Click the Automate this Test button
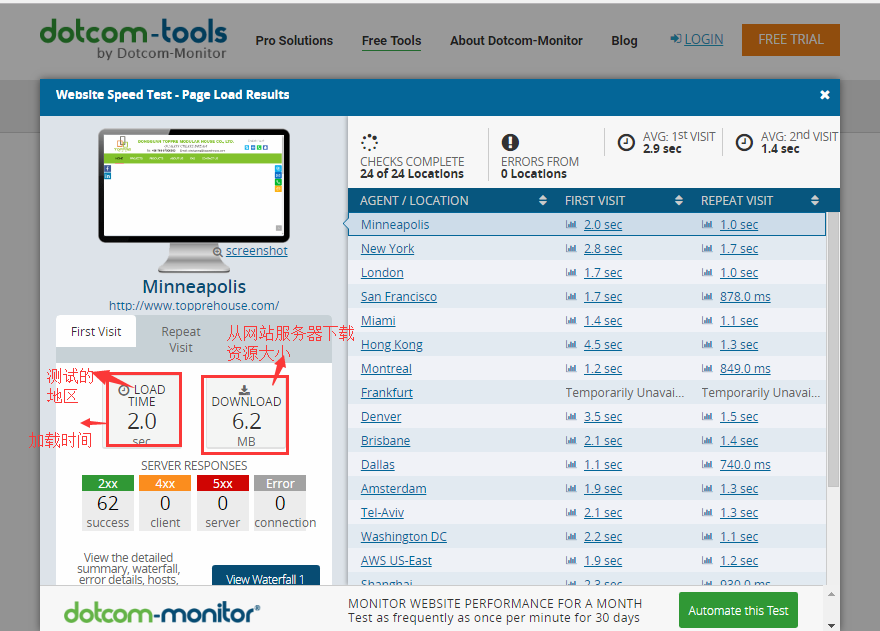Viewport: 880px width, 631px height. pyautogui.click(x=738, y=610)
